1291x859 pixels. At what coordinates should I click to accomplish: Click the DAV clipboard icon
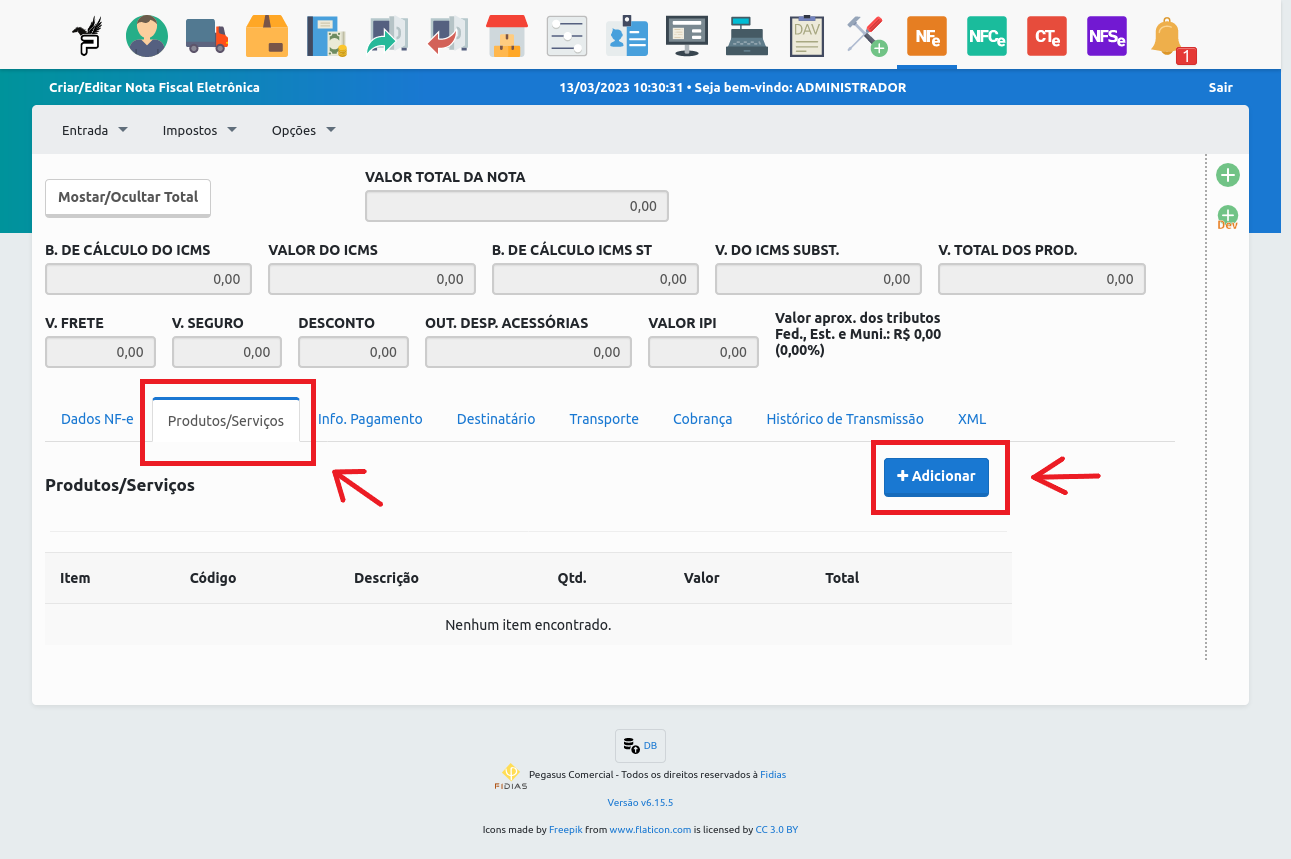tap(807, 36)
